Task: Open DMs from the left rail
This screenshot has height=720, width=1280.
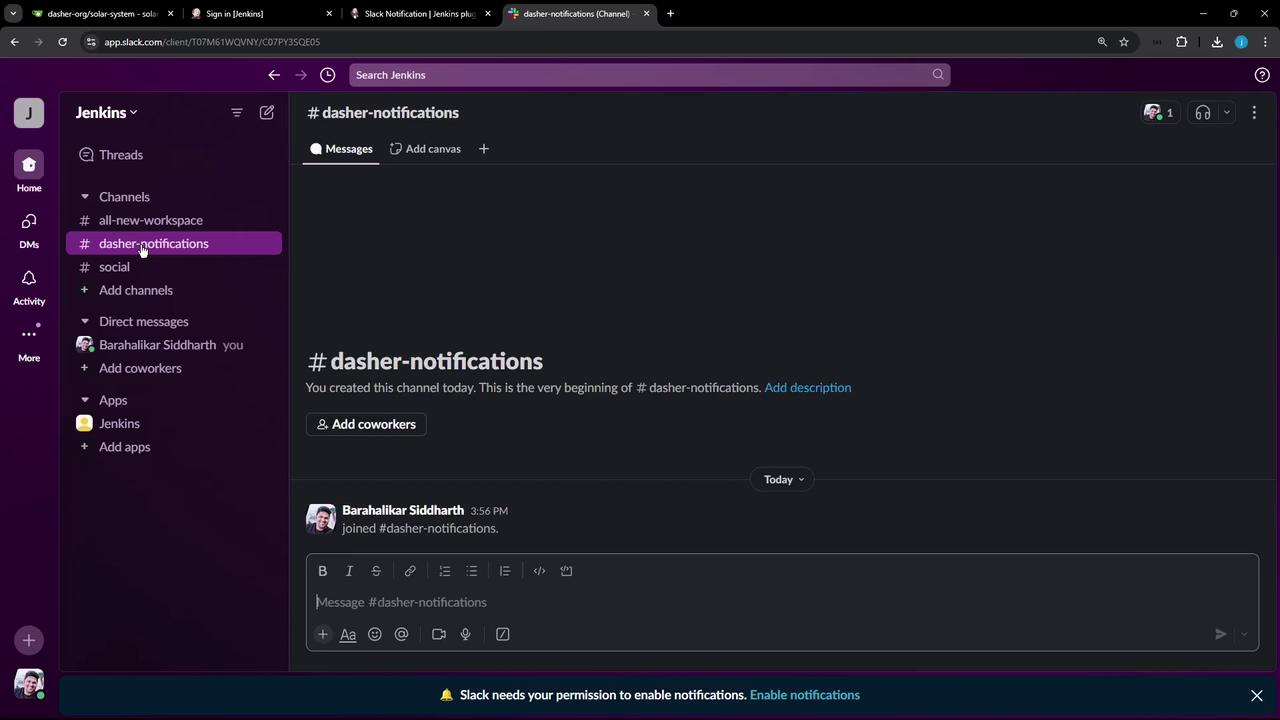Action: click(29, 229)
